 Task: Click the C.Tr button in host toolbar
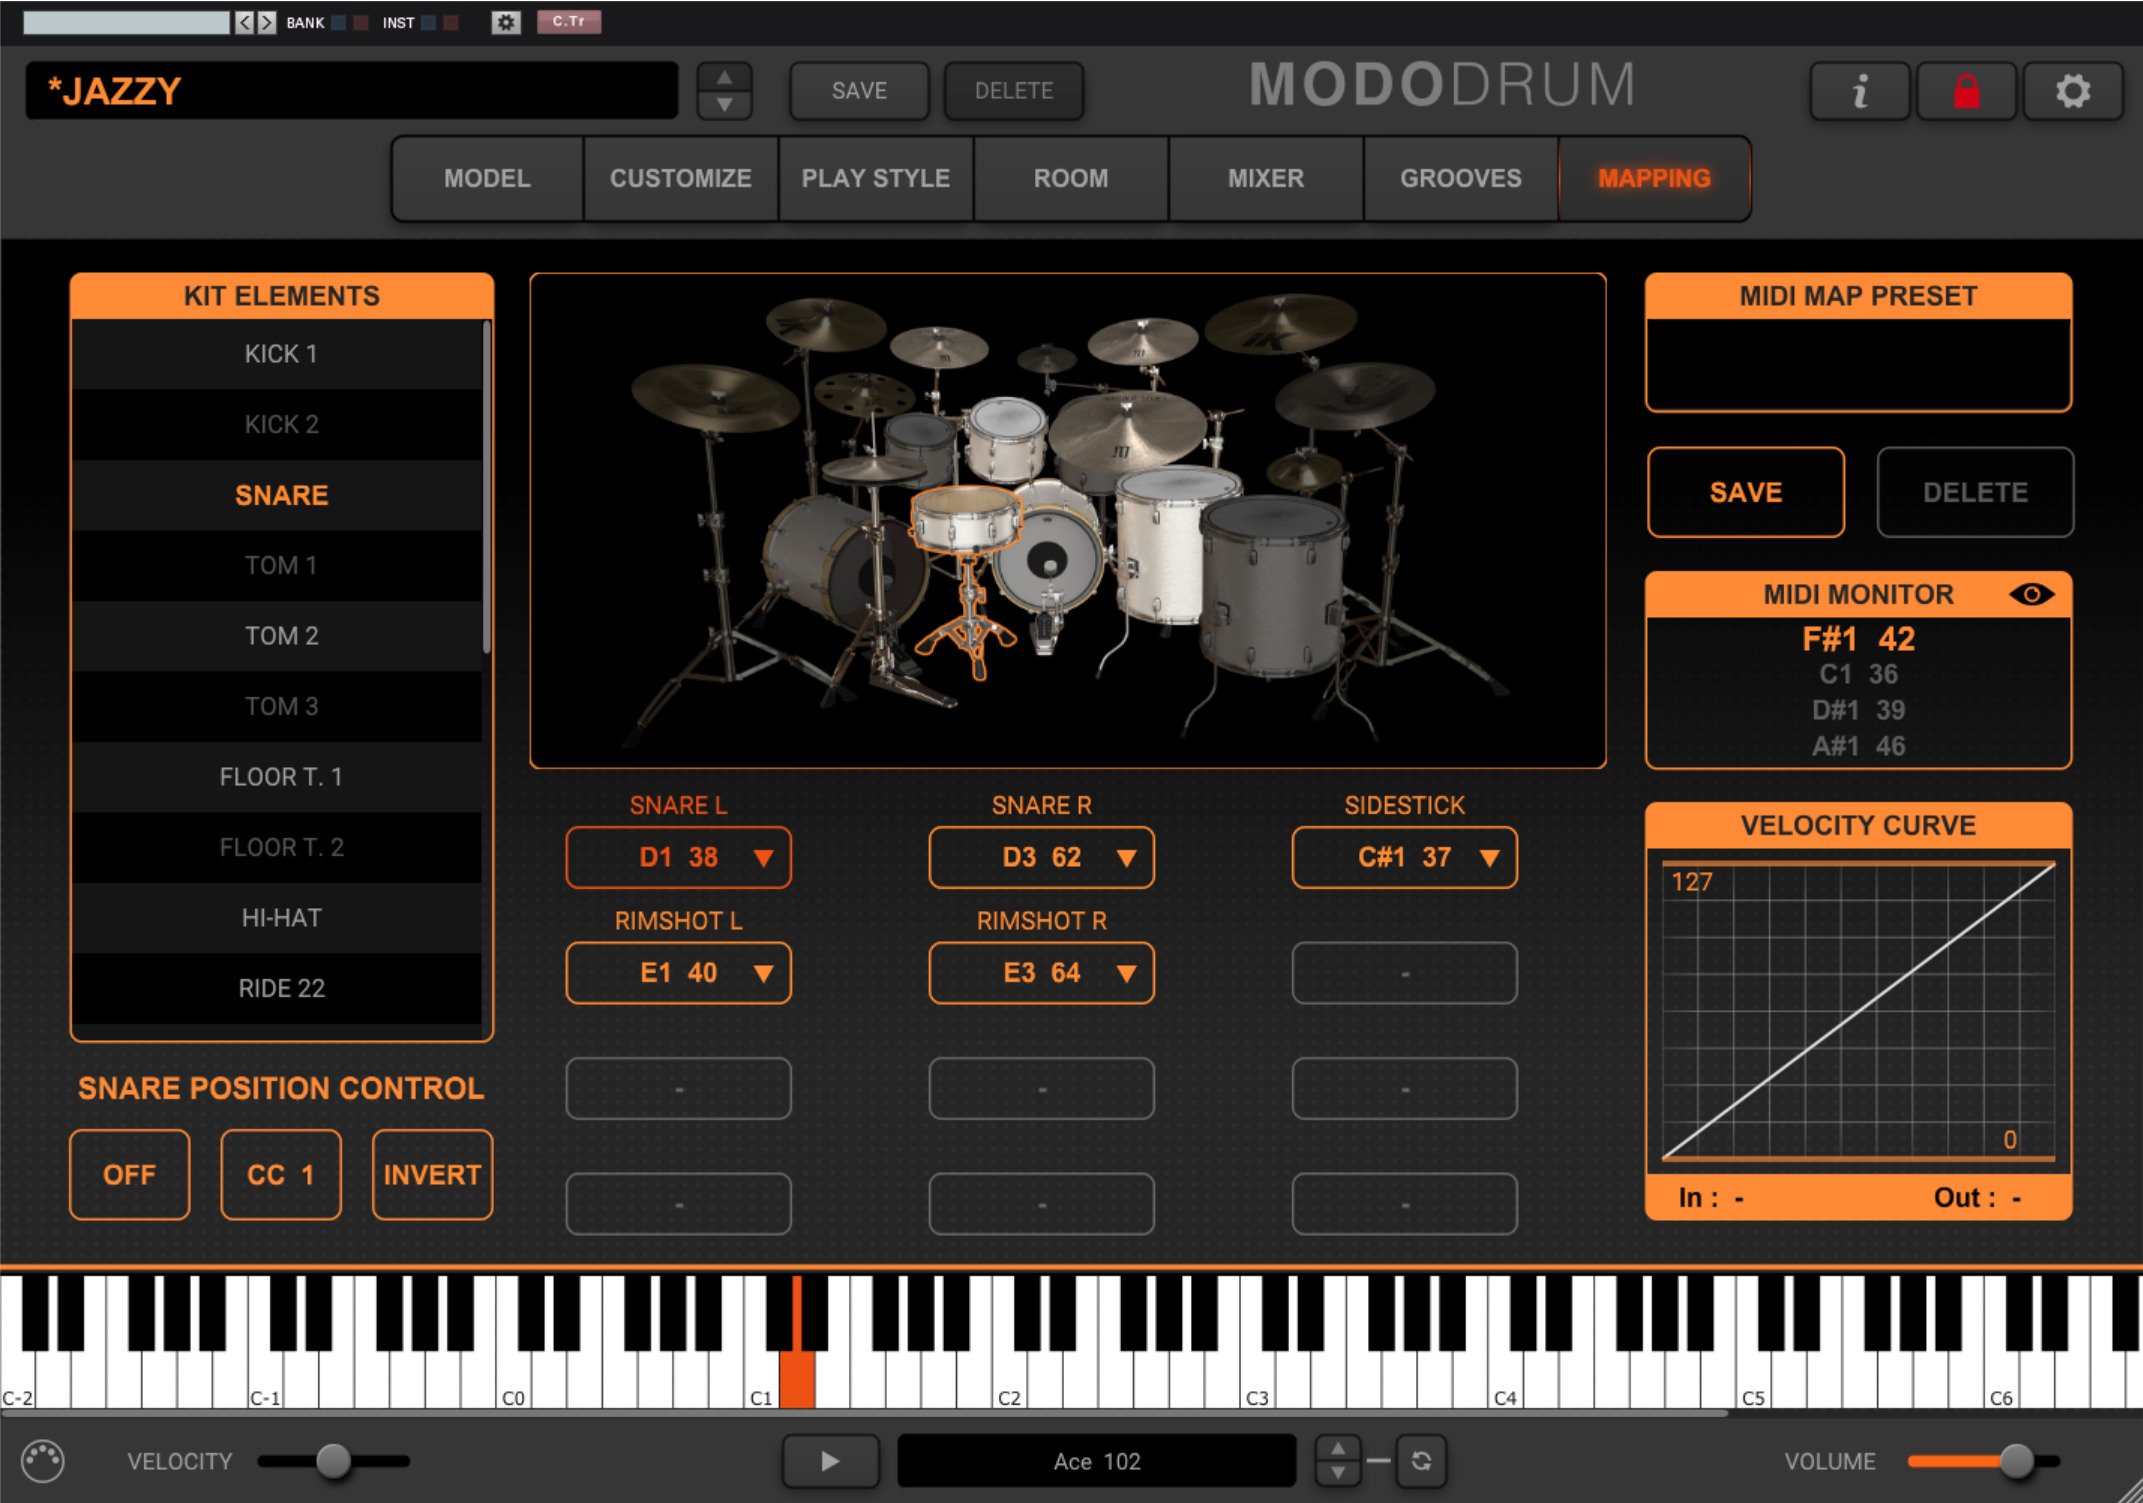coord(569,22)
